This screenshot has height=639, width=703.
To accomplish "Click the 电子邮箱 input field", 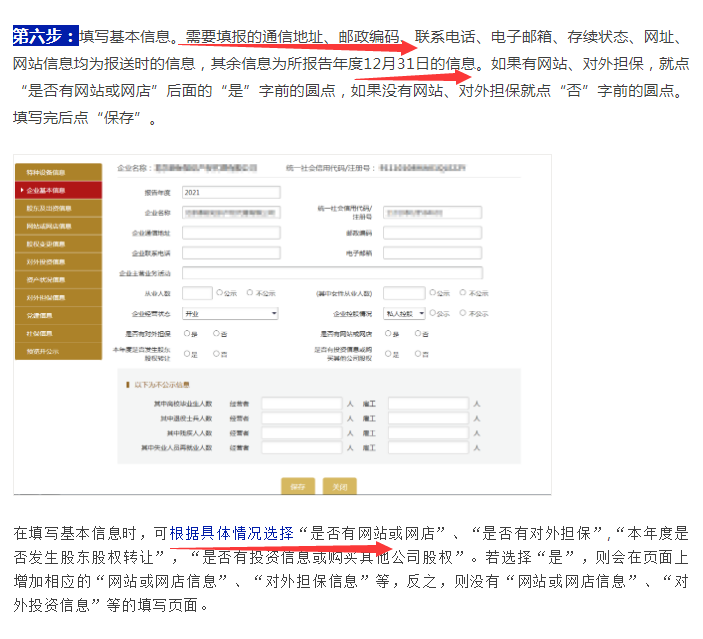I will [430, 253].
